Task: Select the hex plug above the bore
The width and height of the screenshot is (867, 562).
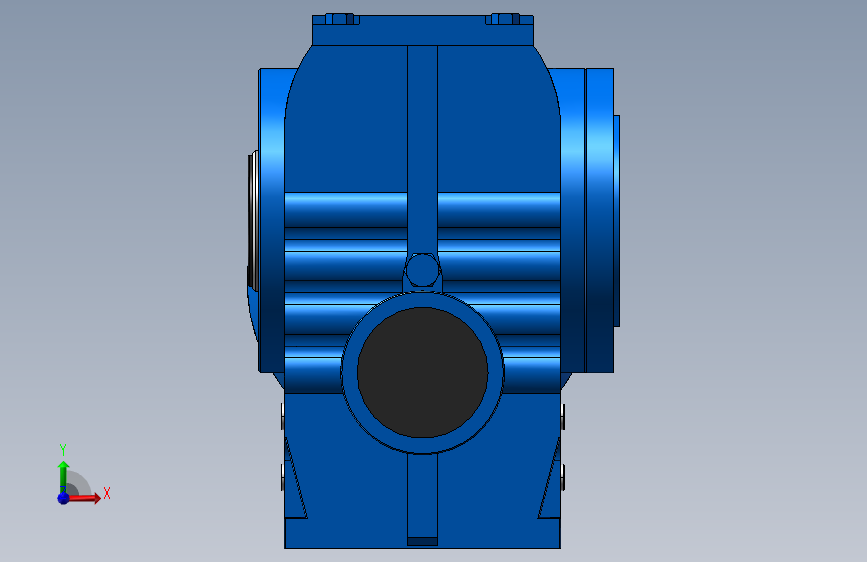Action: (422, 270)
